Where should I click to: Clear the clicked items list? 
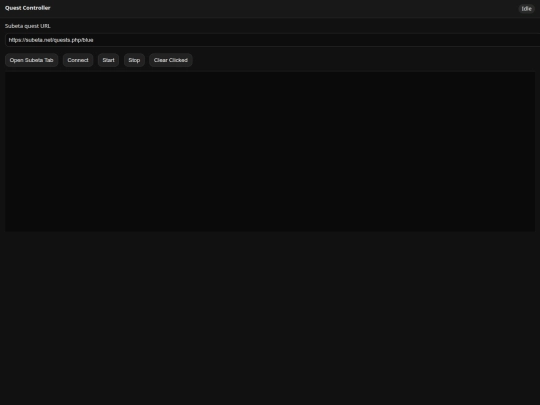click(x=171, y=60)
